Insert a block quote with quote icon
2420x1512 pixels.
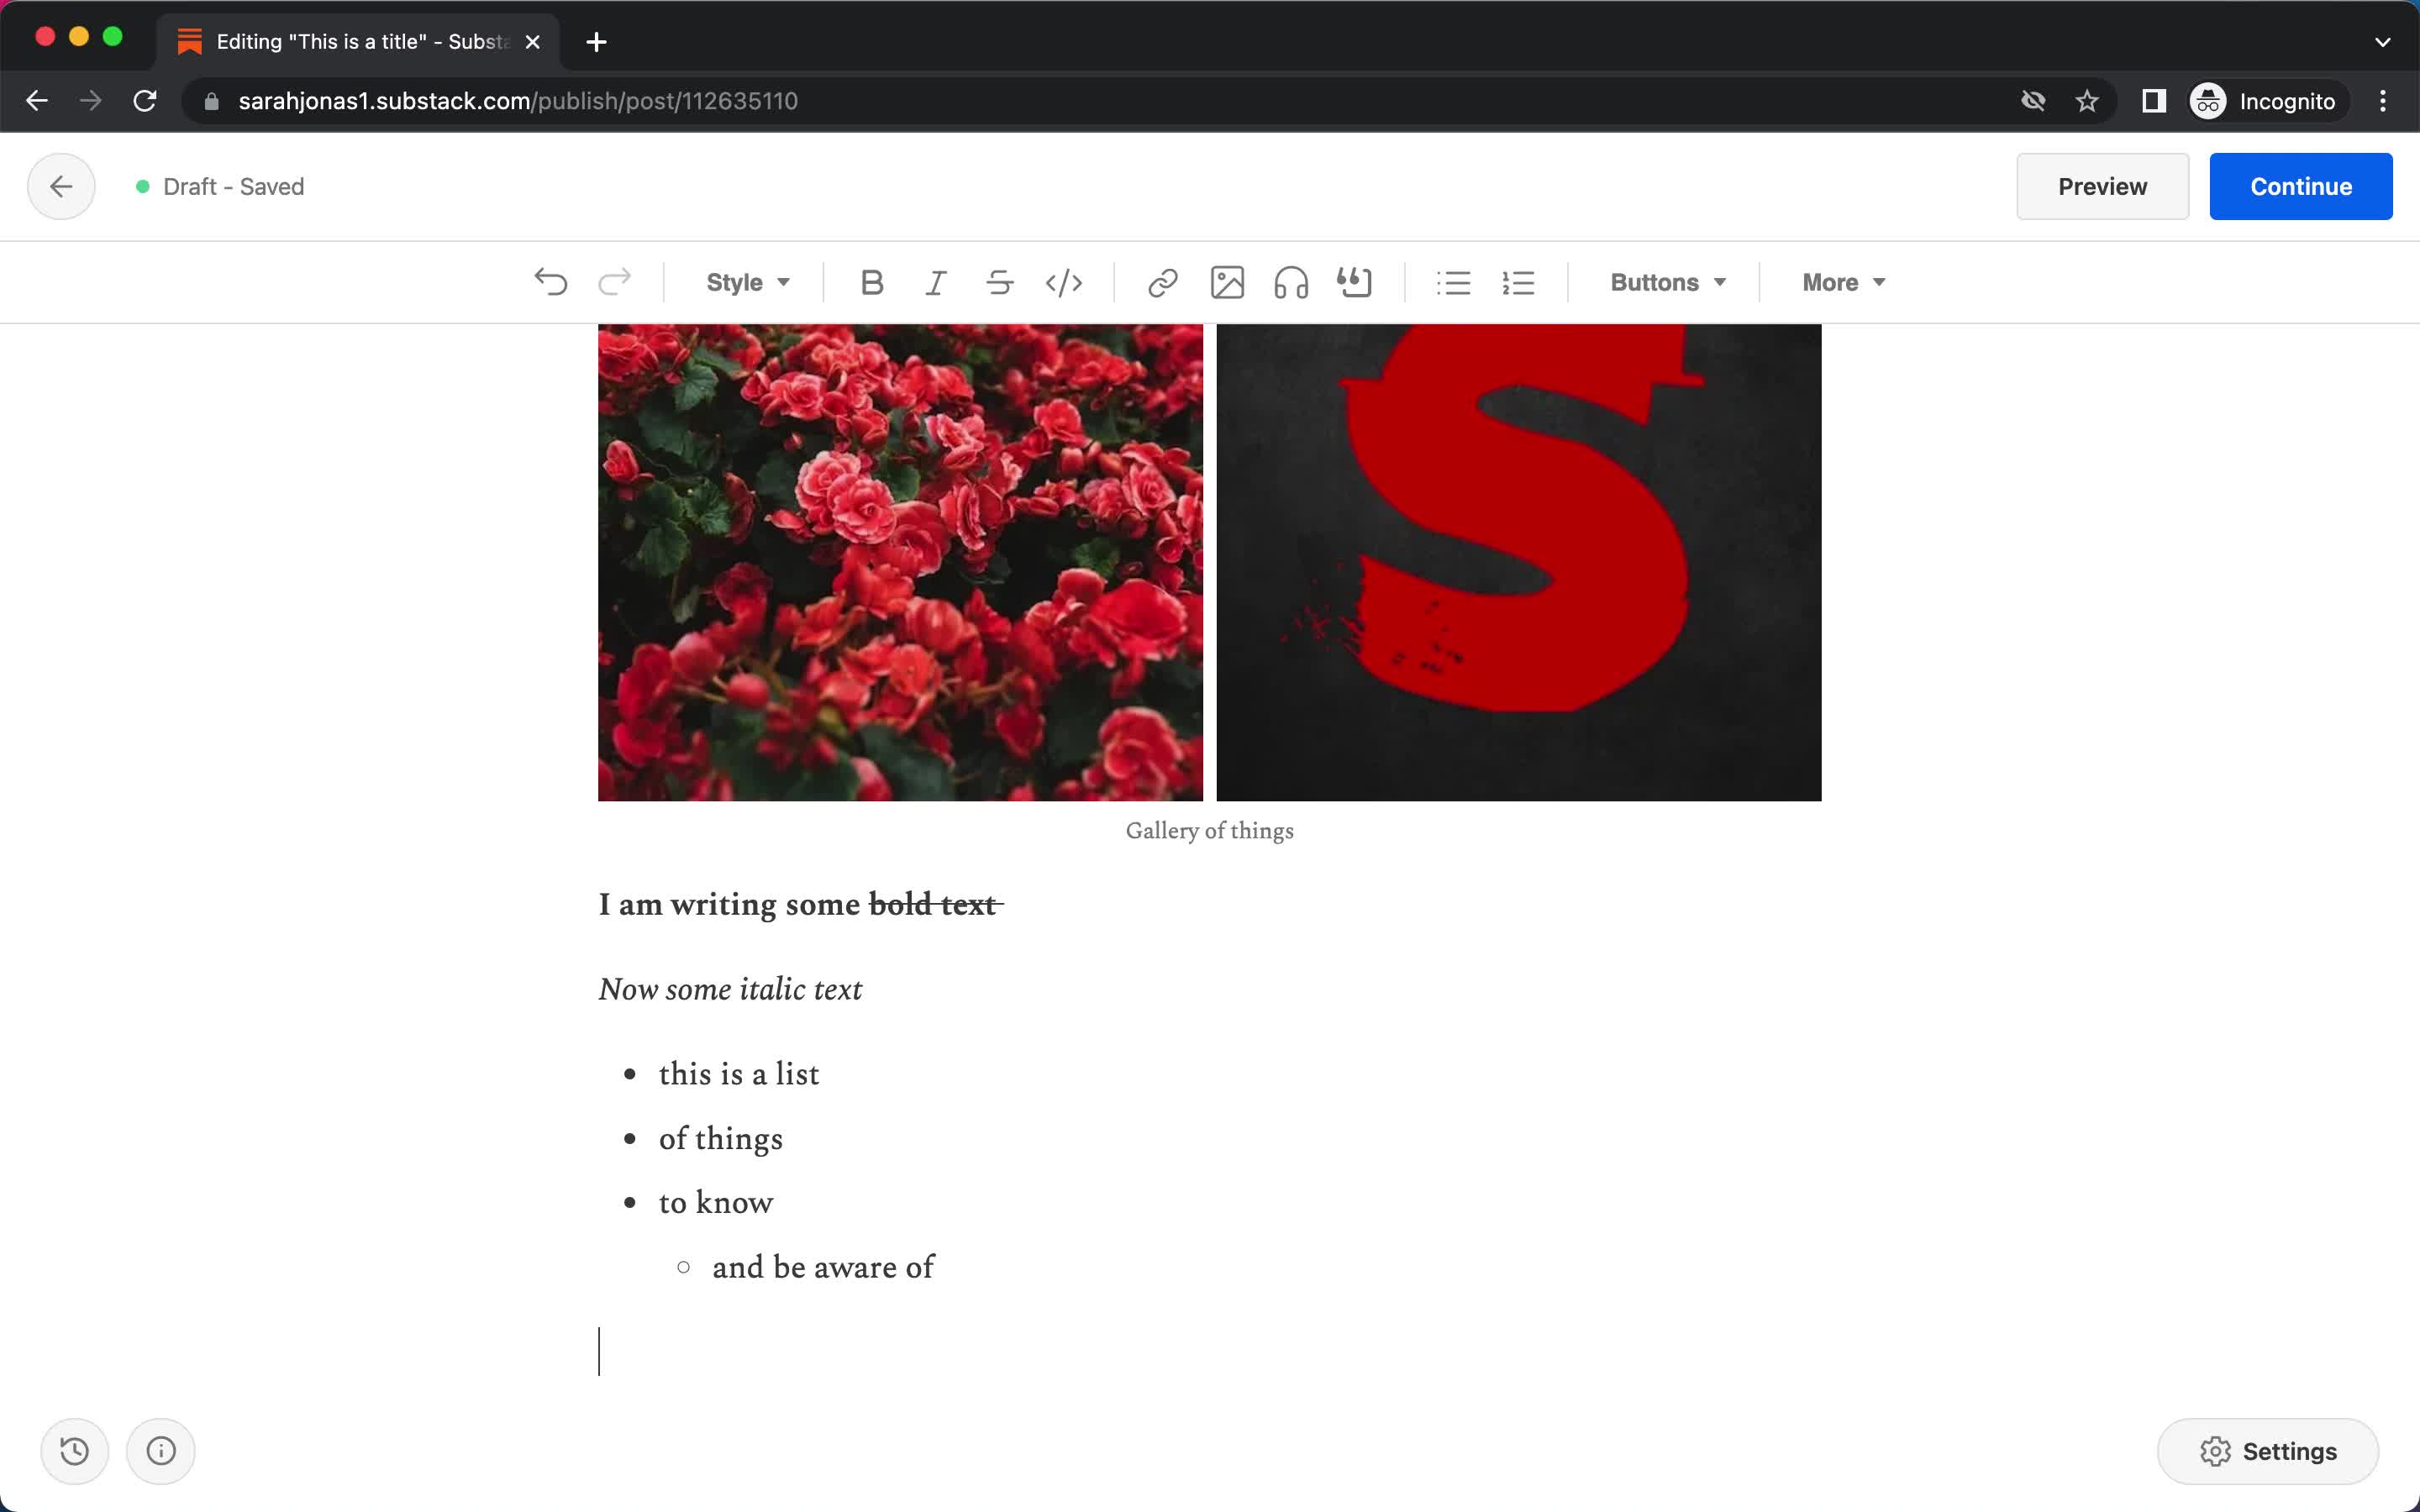(1355, 282)
